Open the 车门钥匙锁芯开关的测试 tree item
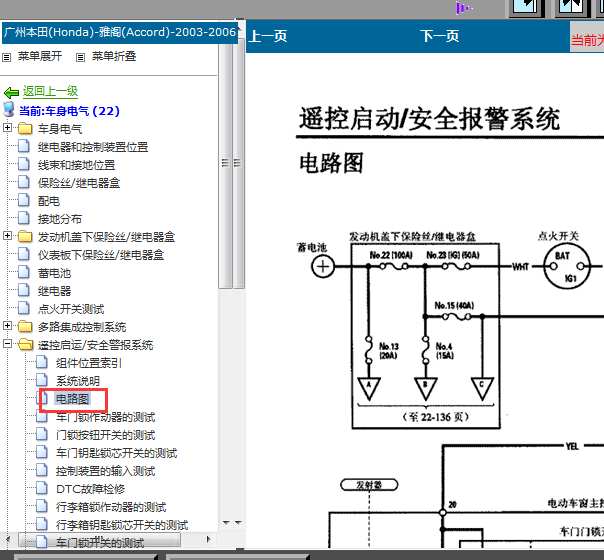This screenshot has width=604, height=560. coord(116,453)
